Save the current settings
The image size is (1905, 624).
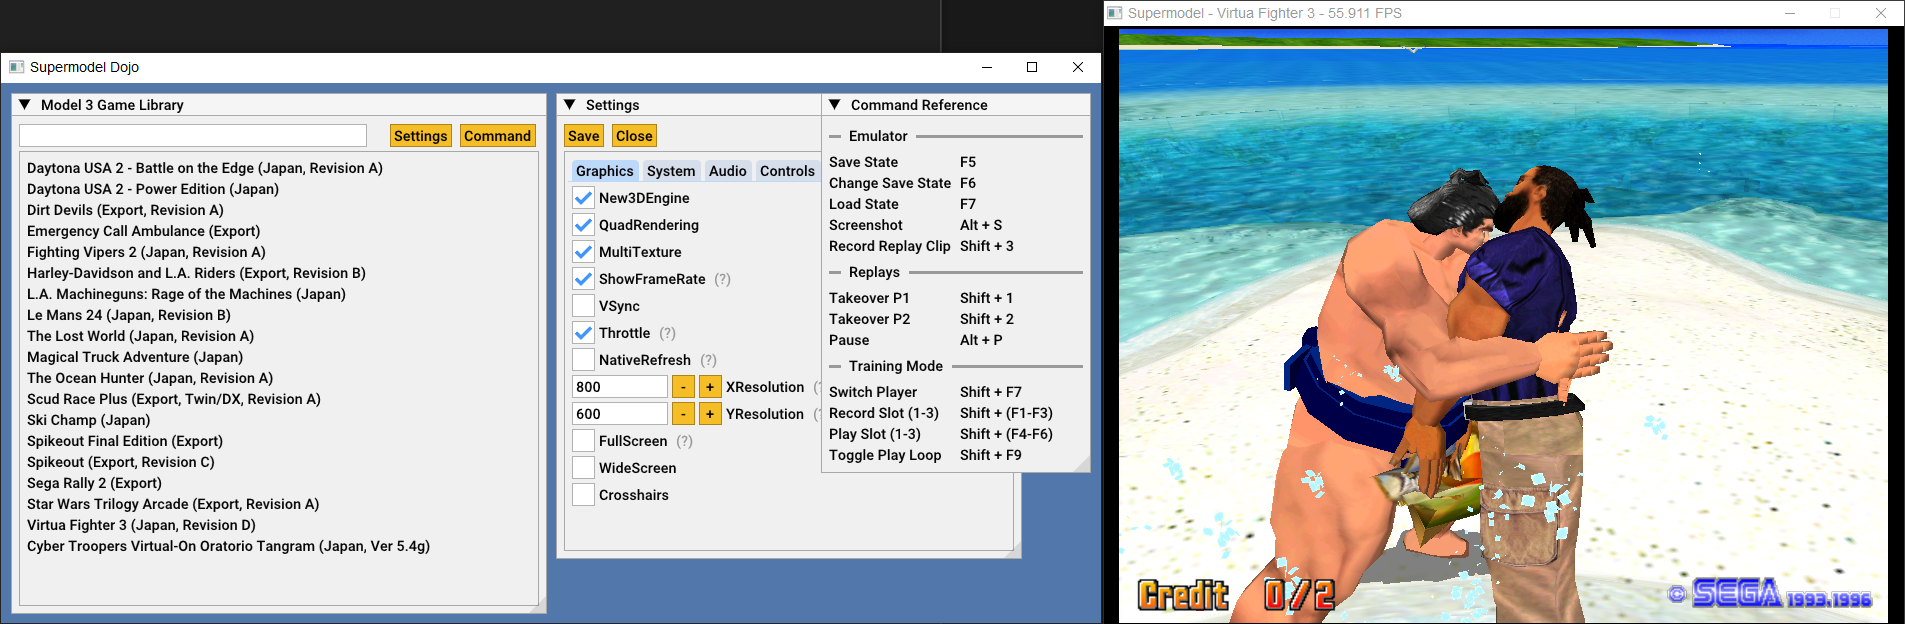584,136
